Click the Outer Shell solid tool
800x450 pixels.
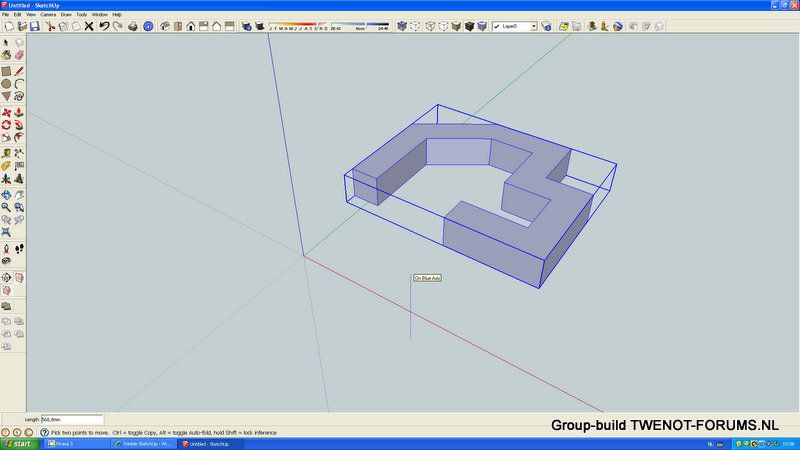point(6,306)
